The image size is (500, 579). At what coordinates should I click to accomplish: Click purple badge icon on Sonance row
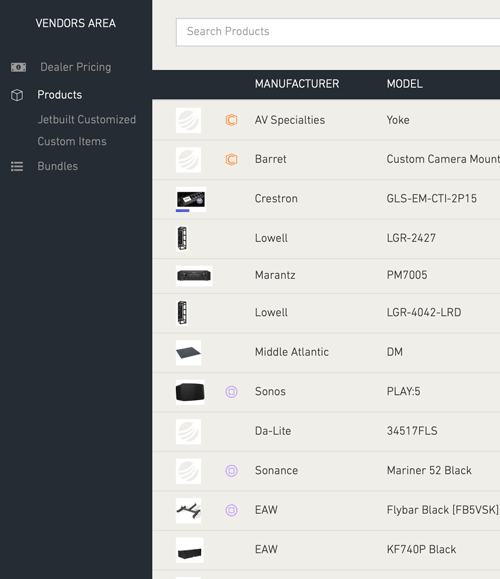tap(231, 471)
